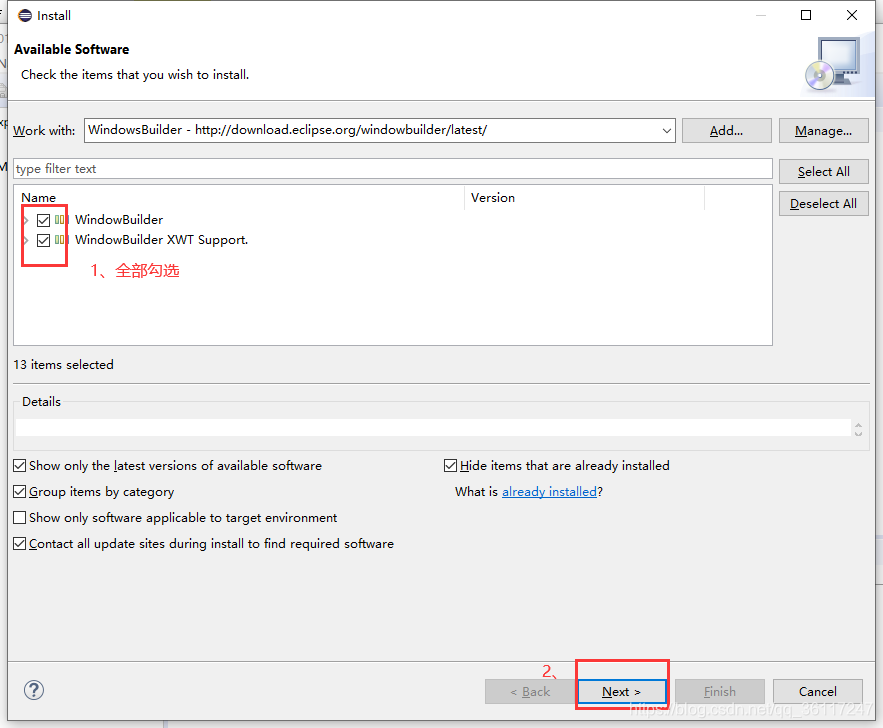The width and height of the screenshot is (883, 728).
Task: Click the Manage... button
Action: pyautogui.click(x=823, y=131)
